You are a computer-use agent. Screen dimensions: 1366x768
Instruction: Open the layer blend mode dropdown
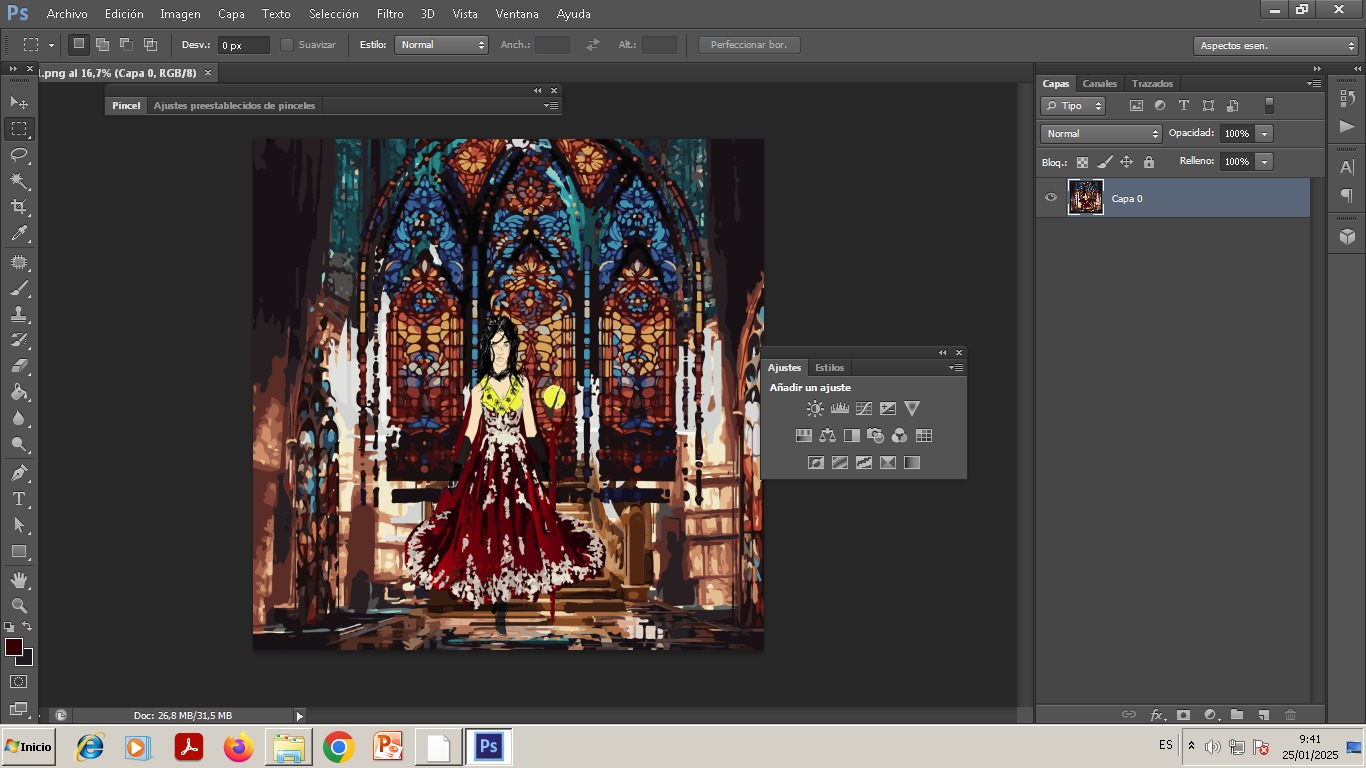(x=1101, y=134)
